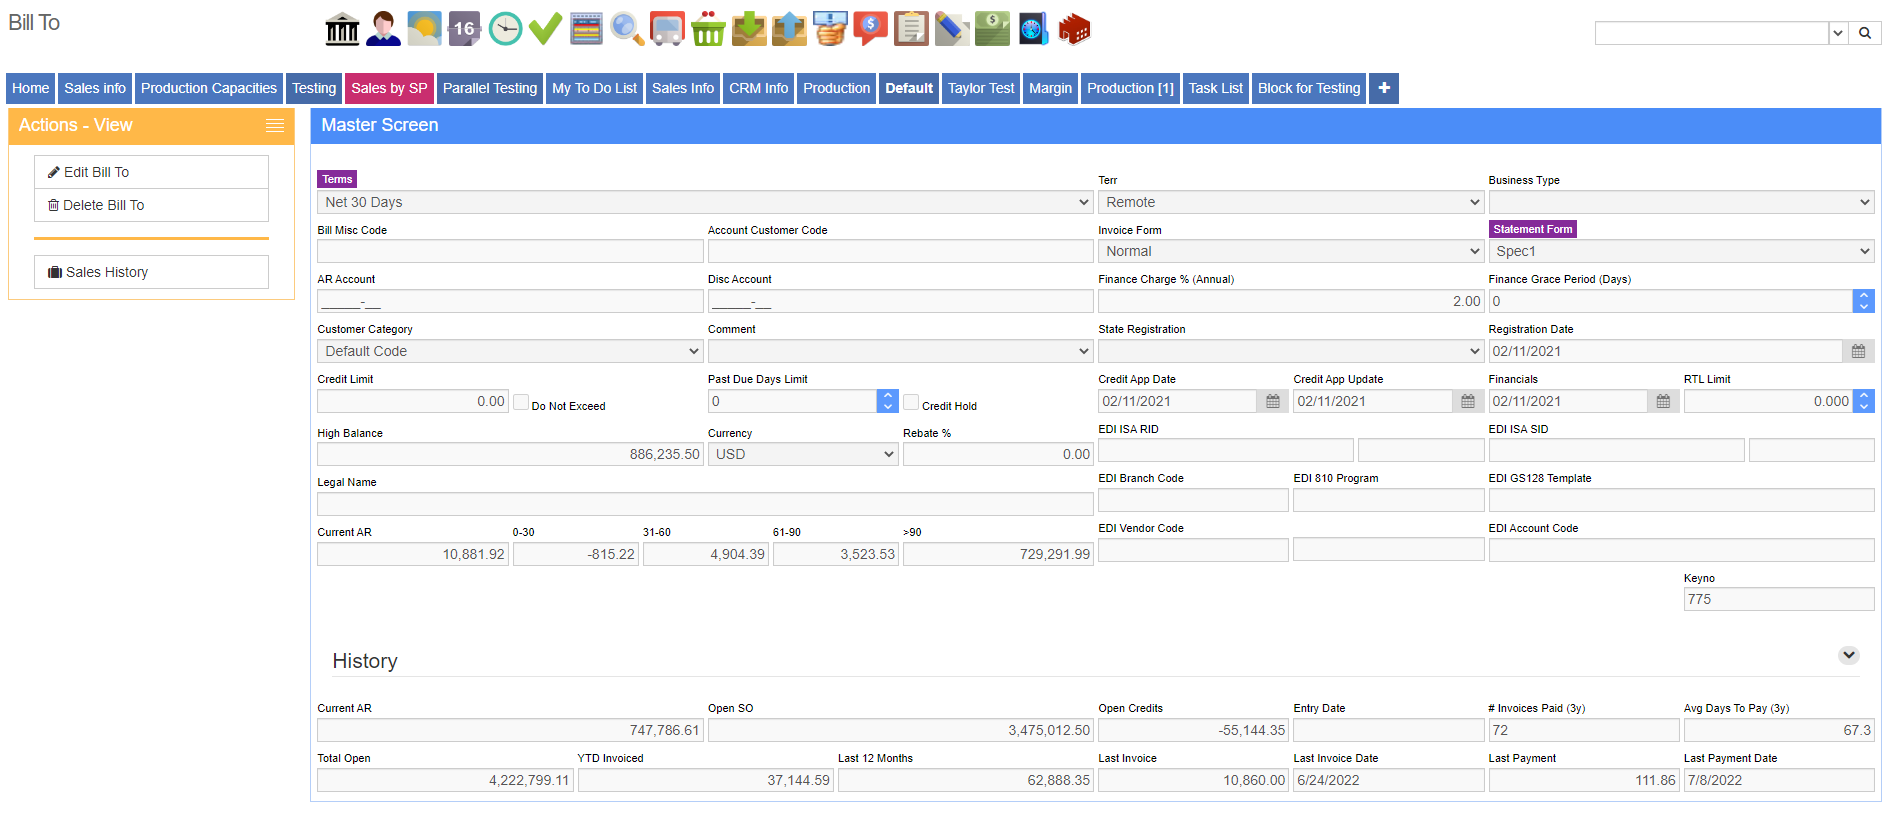Screen dimensions: 1885x814
Task: Collapse the History section chevron
Action: 1849,655
